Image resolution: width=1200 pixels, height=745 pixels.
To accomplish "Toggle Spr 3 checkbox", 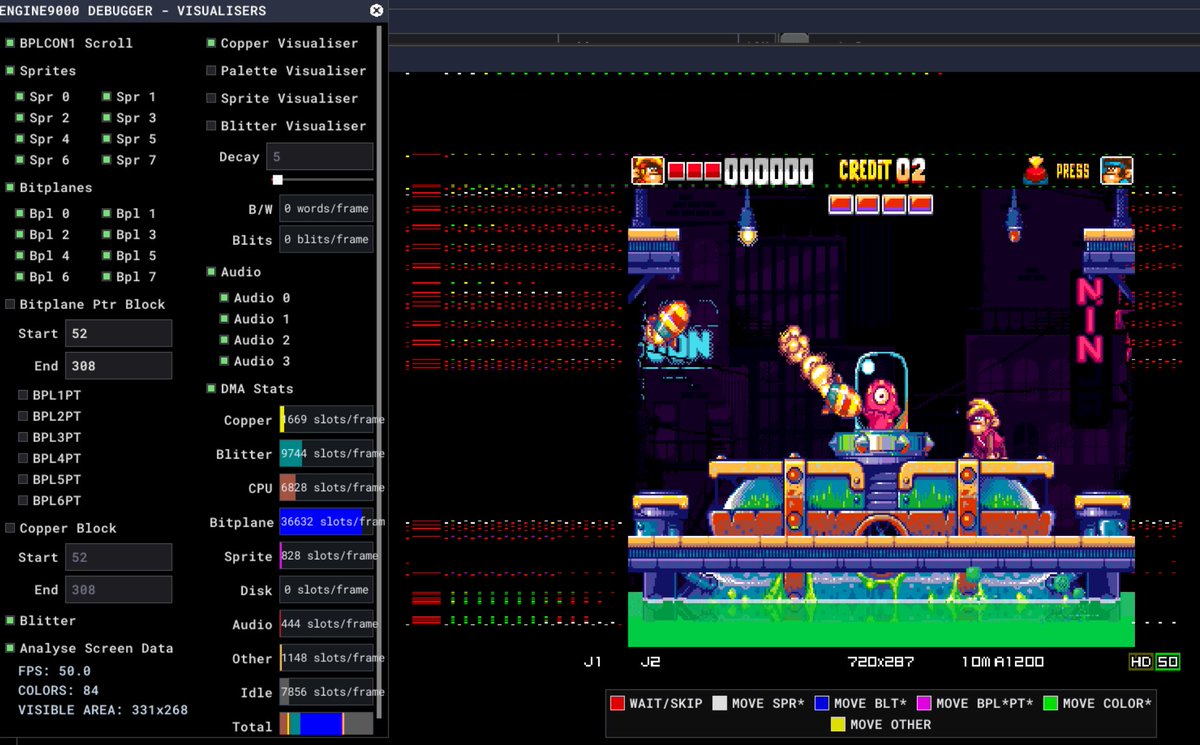I will 106,118.
